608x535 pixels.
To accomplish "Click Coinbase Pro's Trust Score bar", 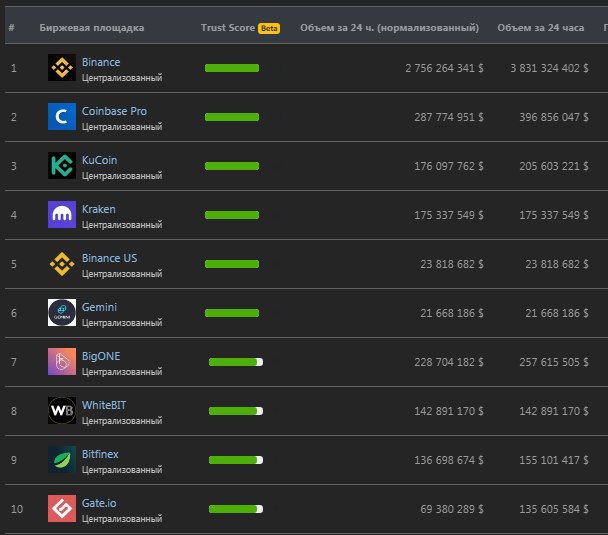I will [x=232, y=117].
